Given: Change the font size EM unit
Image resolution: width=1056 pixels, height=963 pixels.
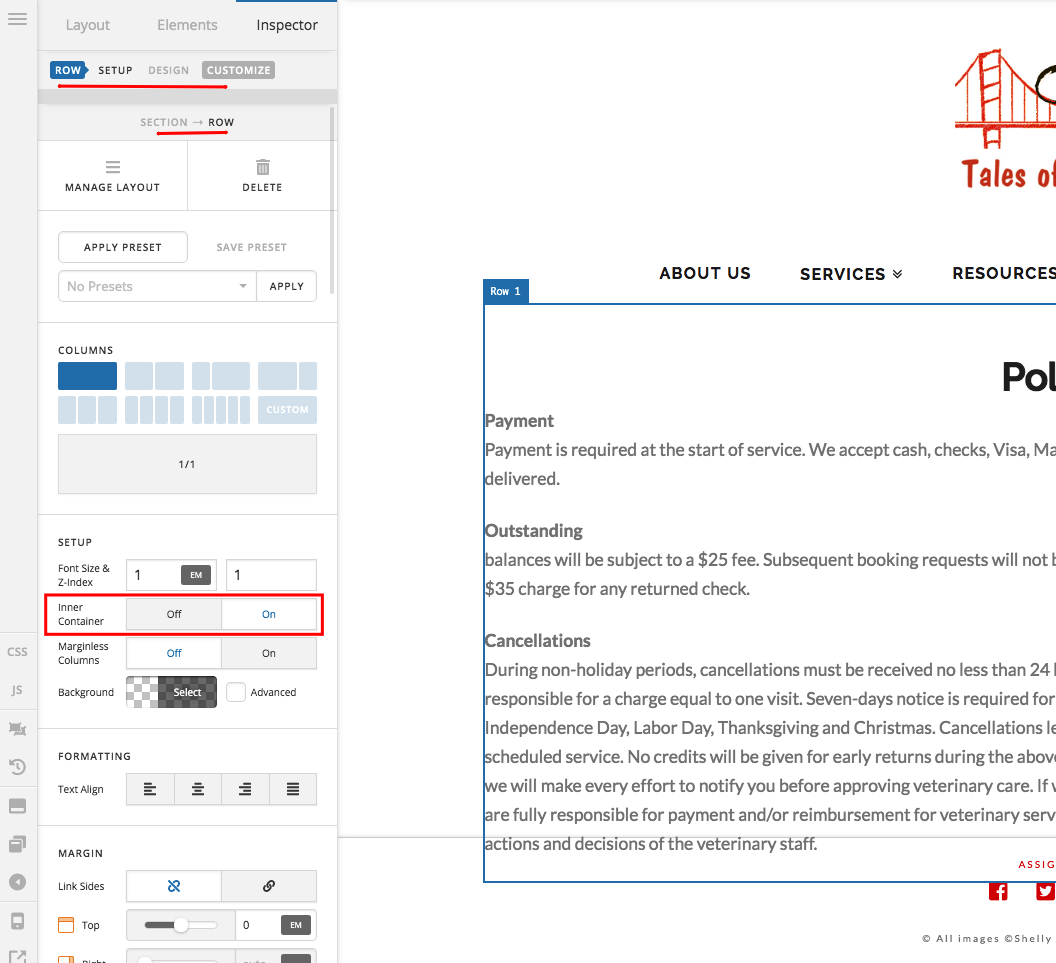Looking at the screenshot, I should 196,575.
